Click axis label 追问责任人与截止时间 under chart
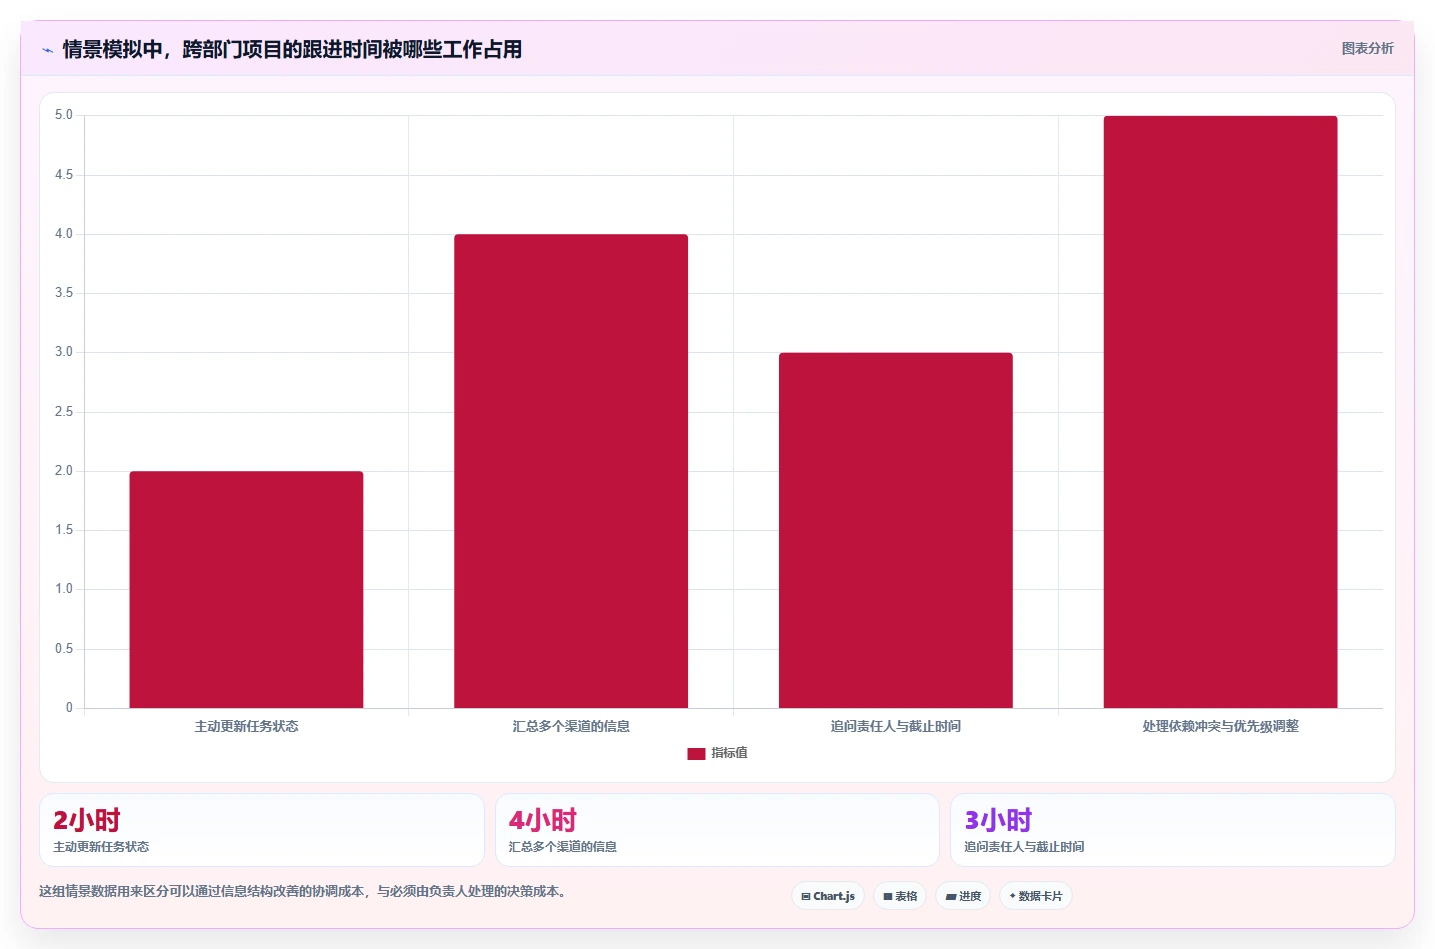This screenshot has height=949, width=1435. [896, 726]
